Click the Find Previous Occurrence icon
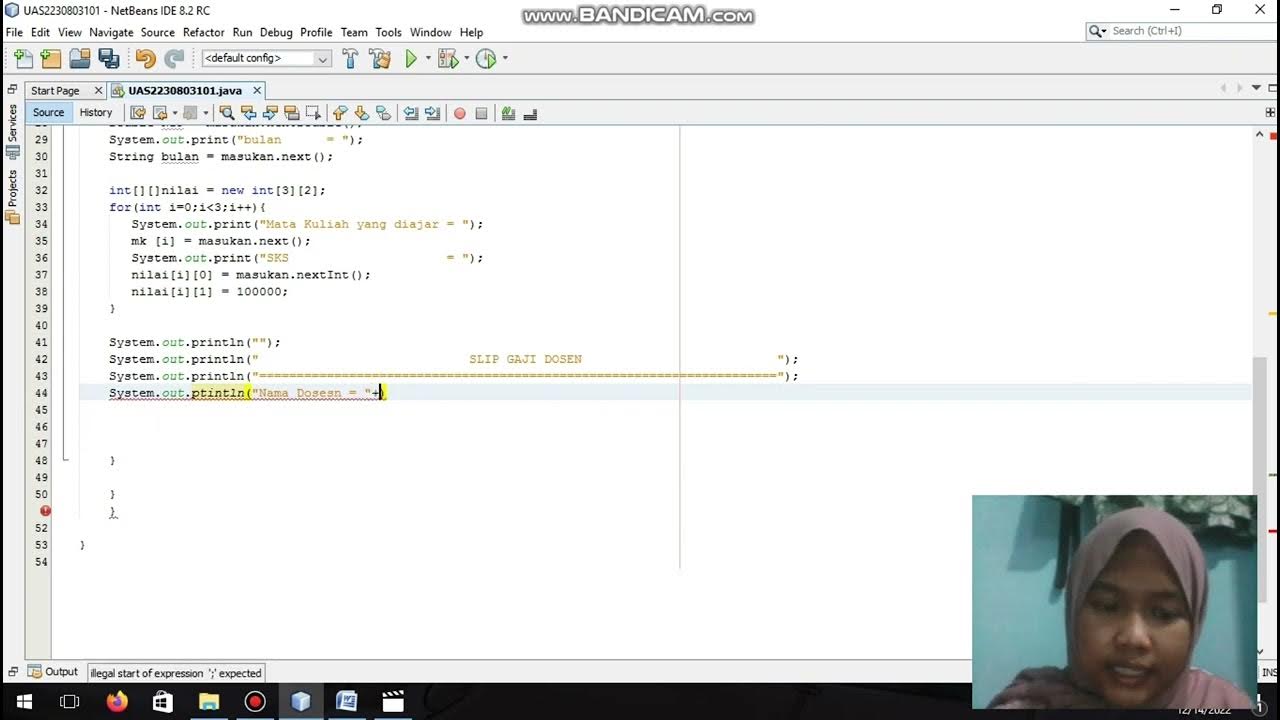 click(248, 113)
